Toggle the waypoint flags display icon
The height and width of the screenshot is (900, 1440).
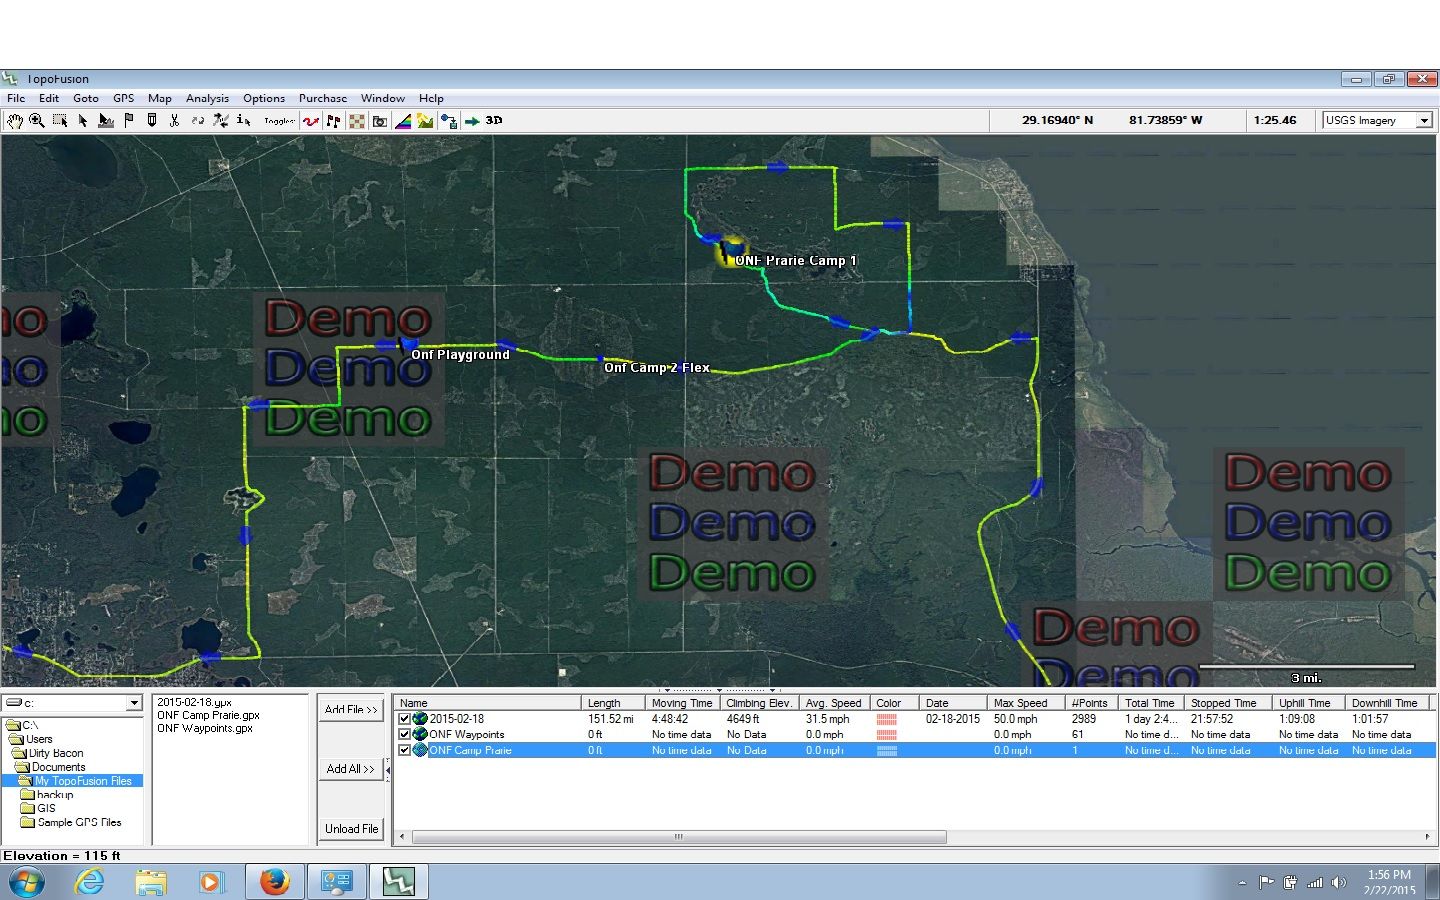pyautogui.click(x=334, y=121)
